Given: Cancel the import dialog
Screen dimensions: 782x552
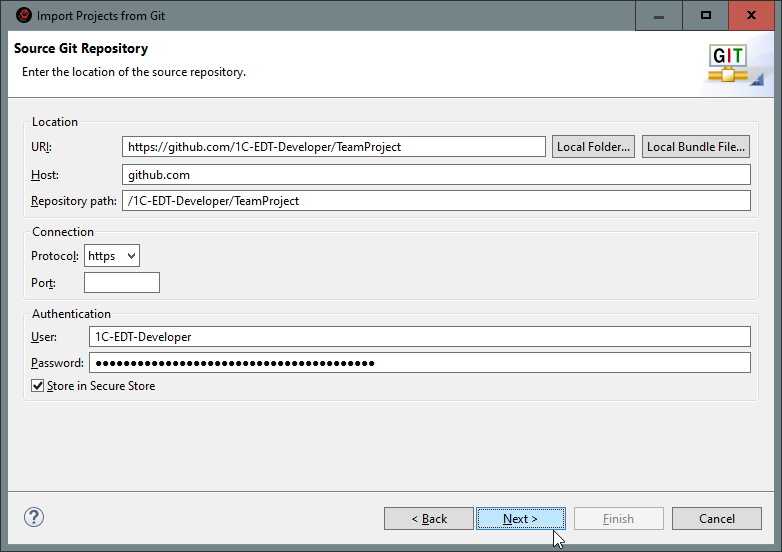Looking at the screenshot, I should pos(716,518).
